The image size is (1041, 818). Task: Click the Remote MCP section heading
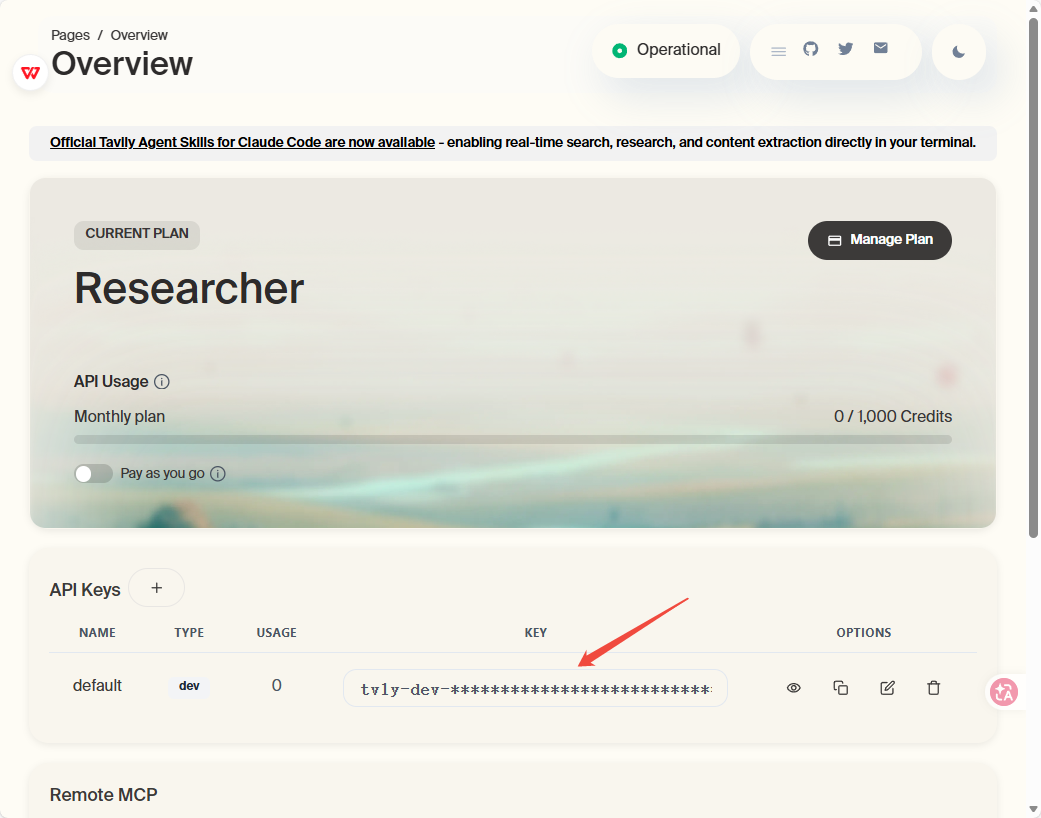(x=104, y=795)
